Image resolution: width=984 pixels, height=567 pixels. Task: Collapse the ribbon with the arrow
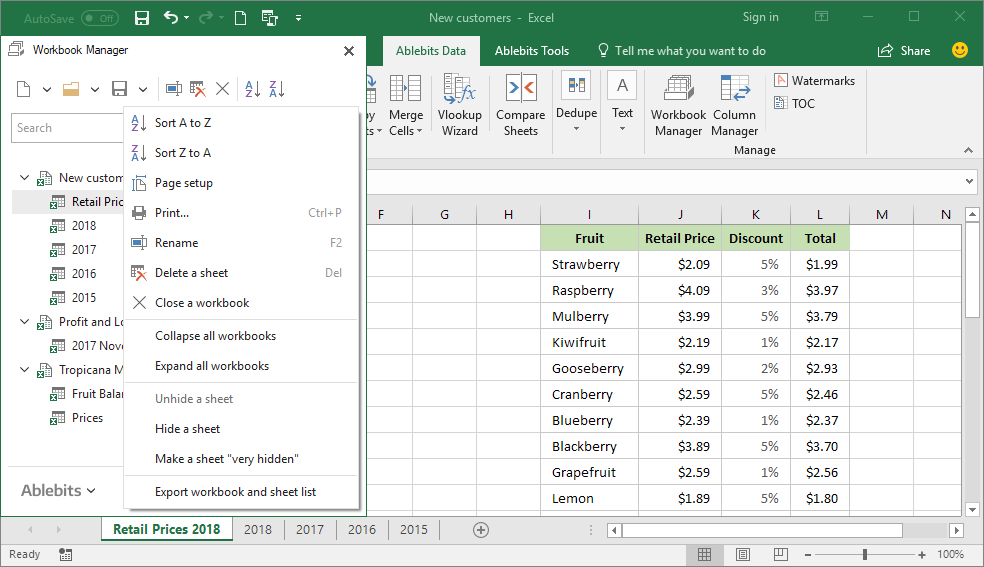[x=968, y=151]
